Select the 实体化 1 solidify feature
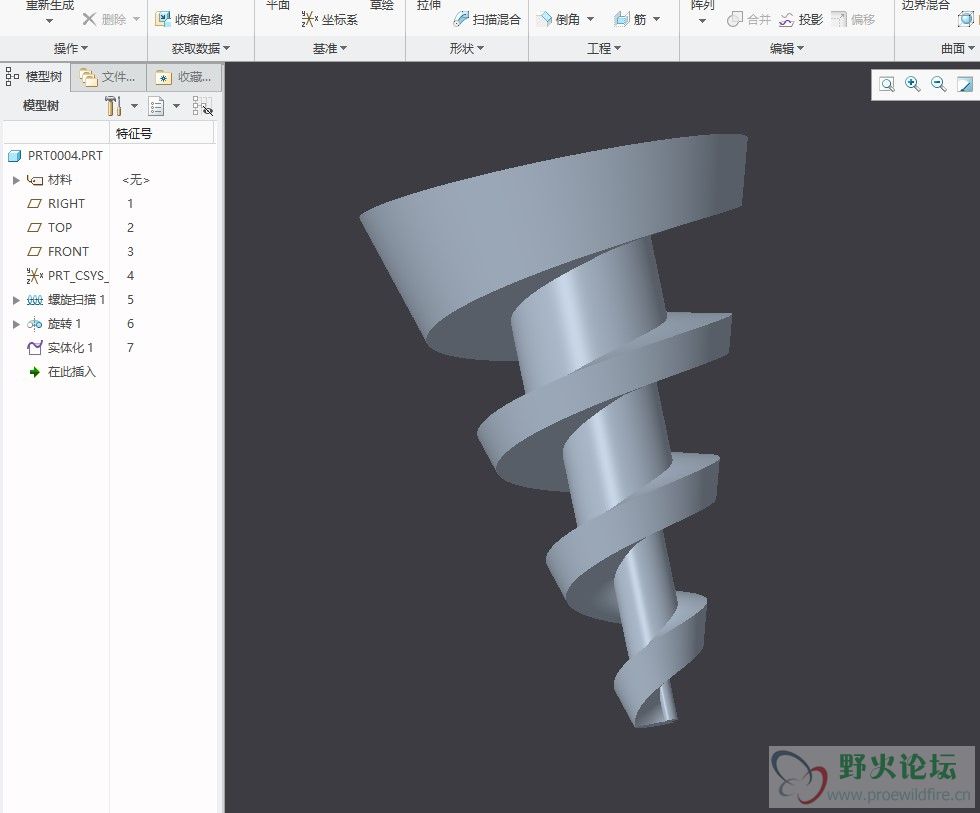 tap(70, 347)
